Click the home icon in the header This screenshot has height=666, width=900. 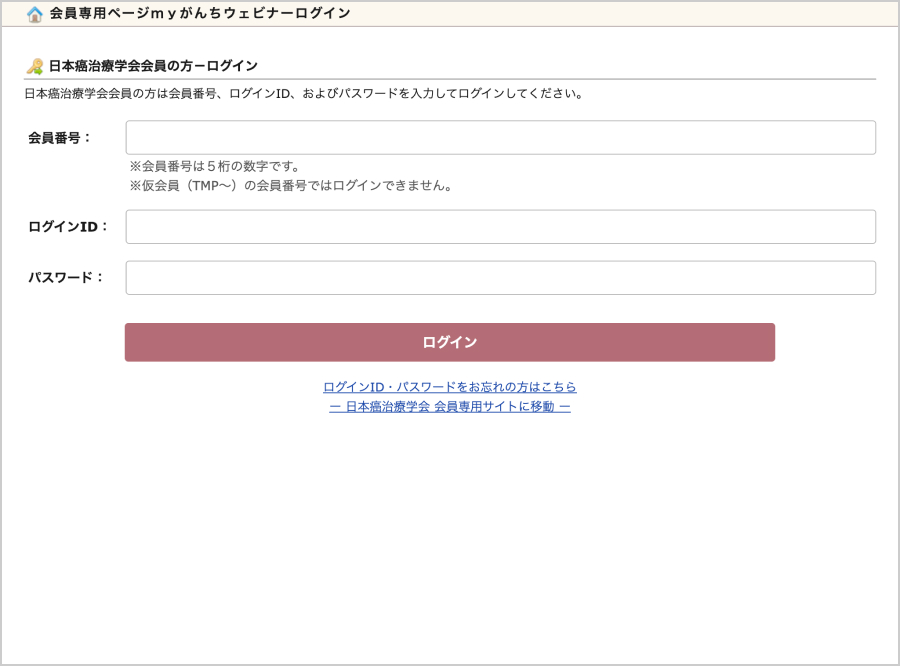(35, 14)
